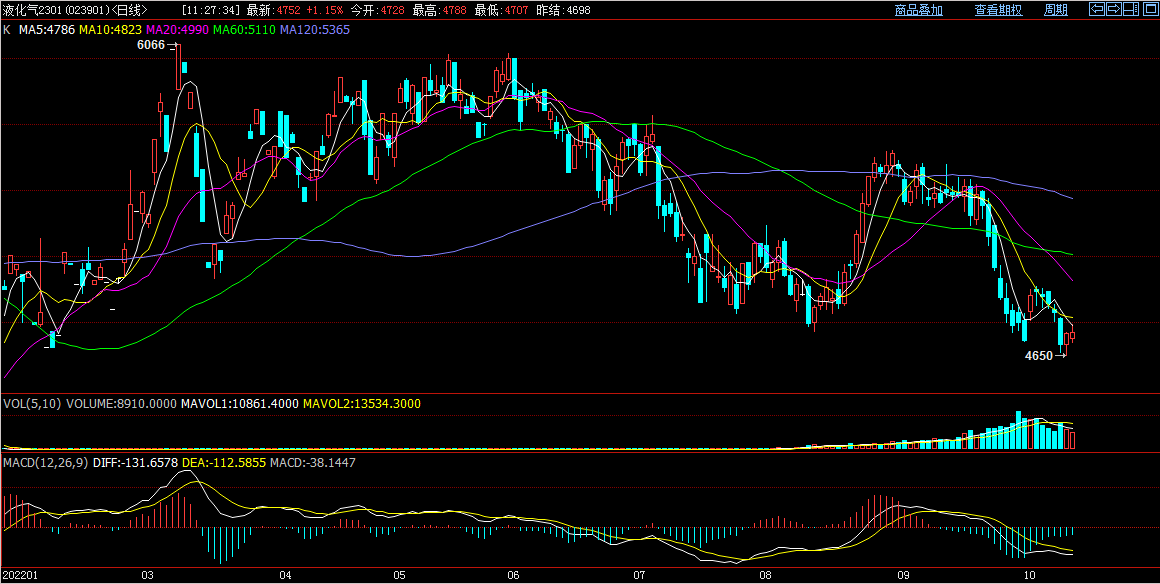Open the 商品叠加 link
This screenshot has width=1160, height=584.
coord(918,10)
